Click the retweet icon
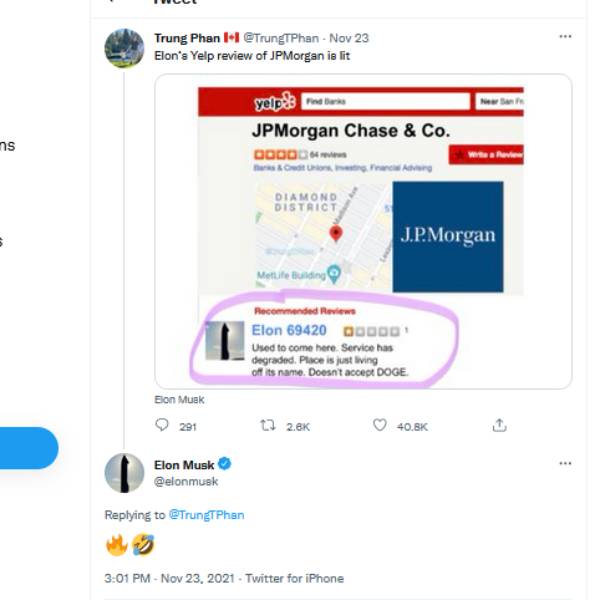Screen dimensions: 600x600 coord(267,425)
